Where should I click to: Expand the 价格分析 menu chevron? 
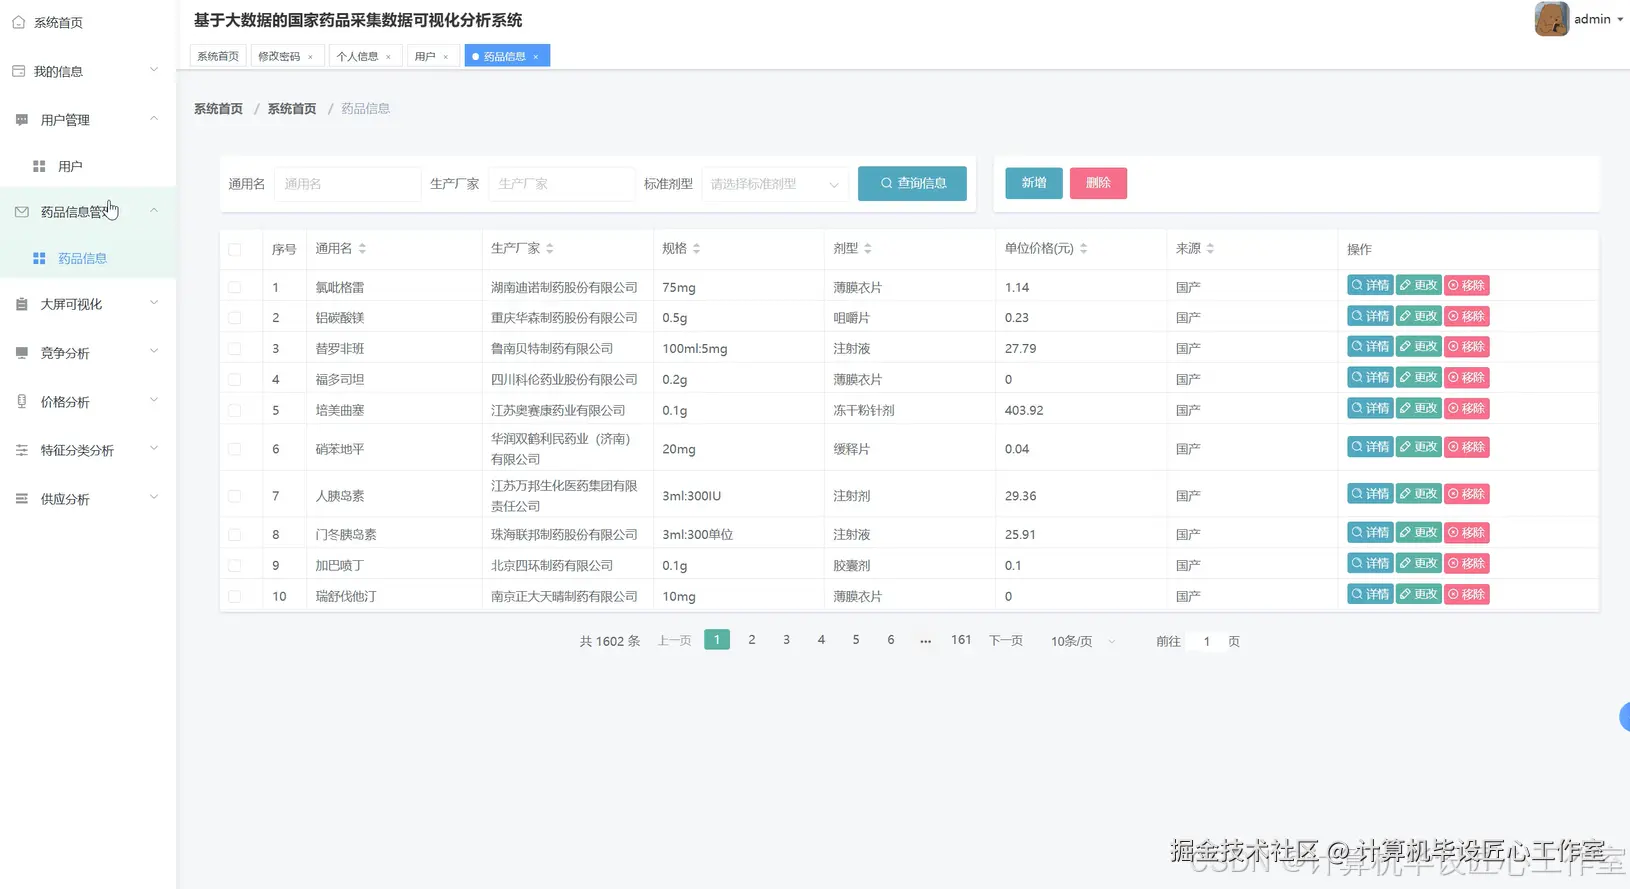click(x=154, y=400)
